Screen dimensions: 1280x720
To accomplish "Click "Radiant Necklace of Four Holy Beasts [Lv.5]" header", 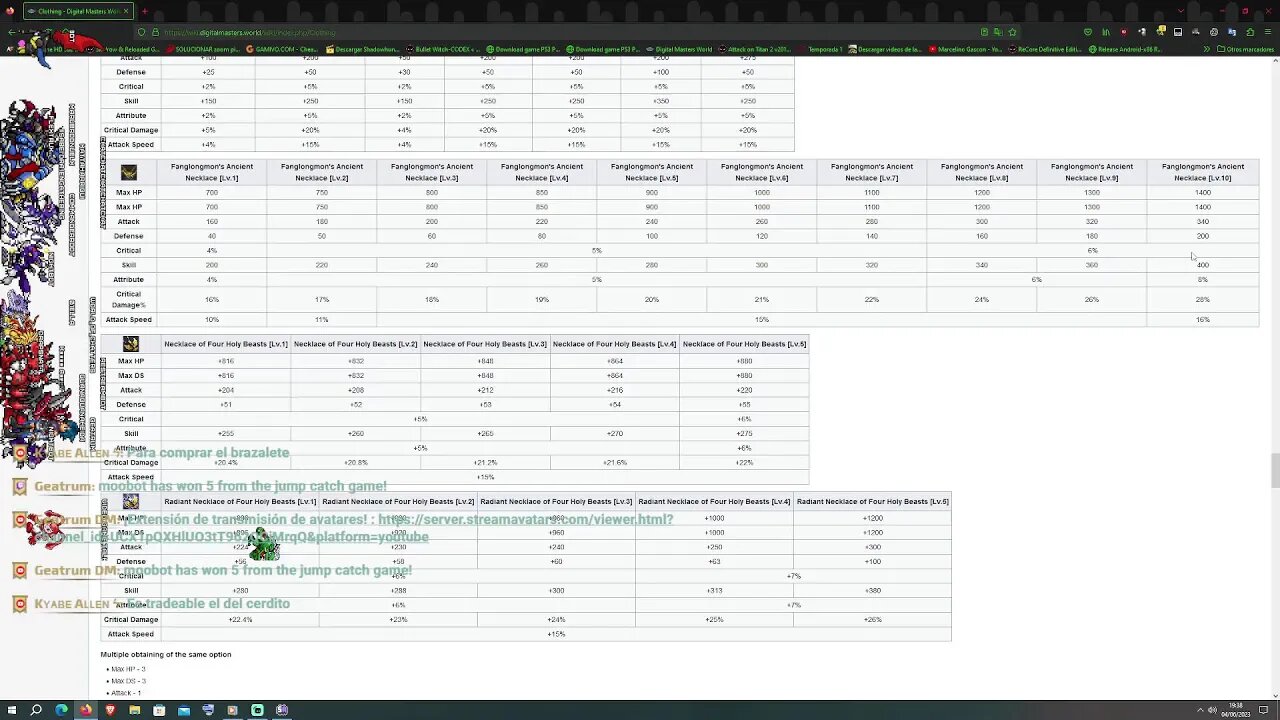I will tap(873, 501).
